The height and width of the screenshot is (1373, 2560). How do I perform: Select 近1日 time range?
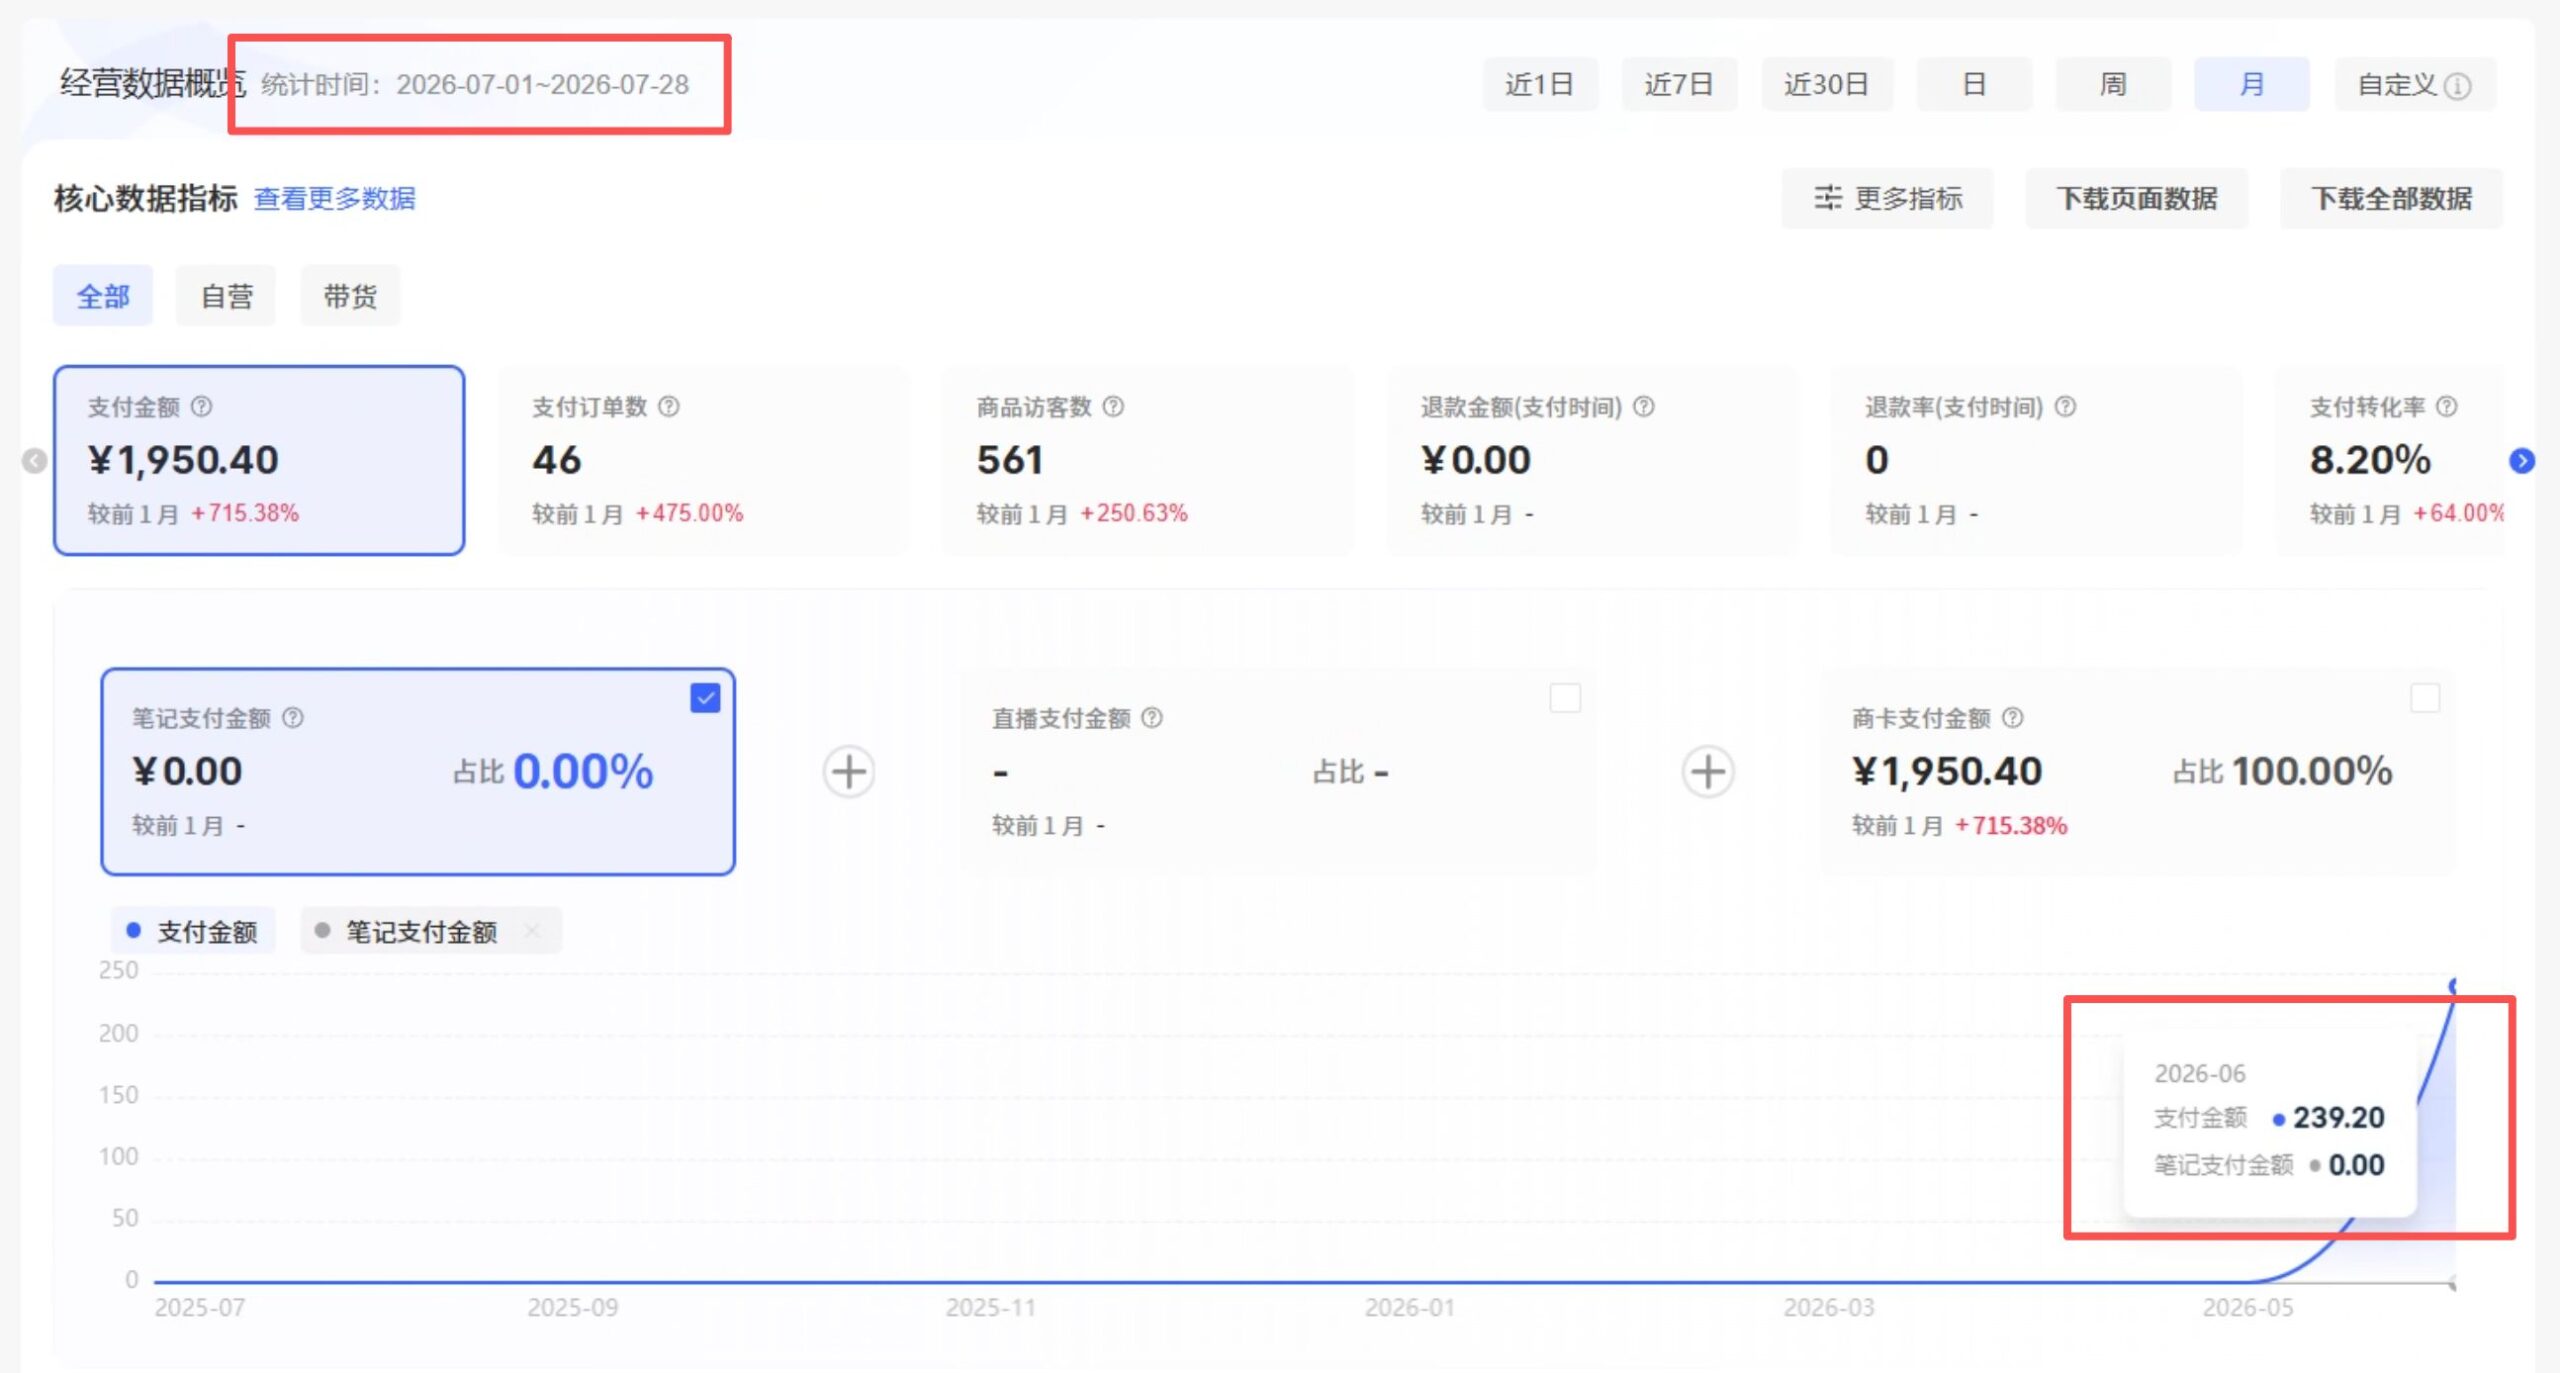pyautogui.click(x=1540, y=84)
